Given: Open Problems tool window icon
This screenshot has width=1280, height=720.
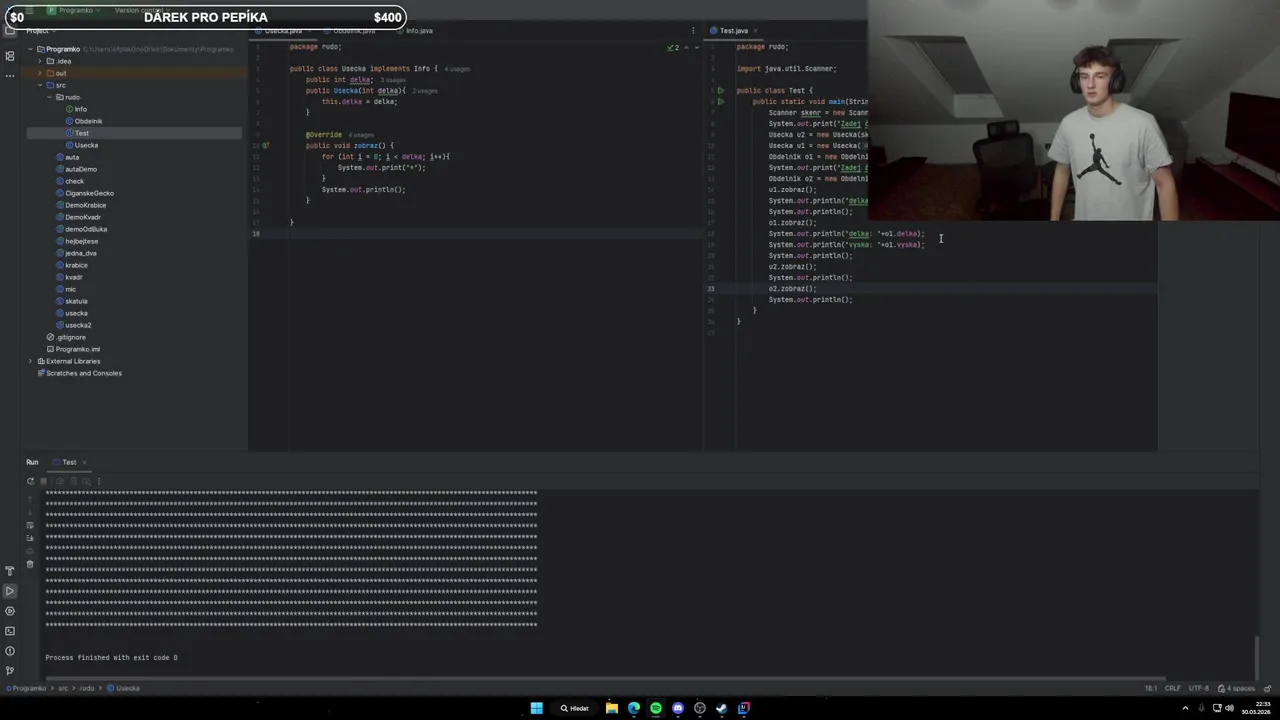Looking at the screenshot, I should [10, 651].
